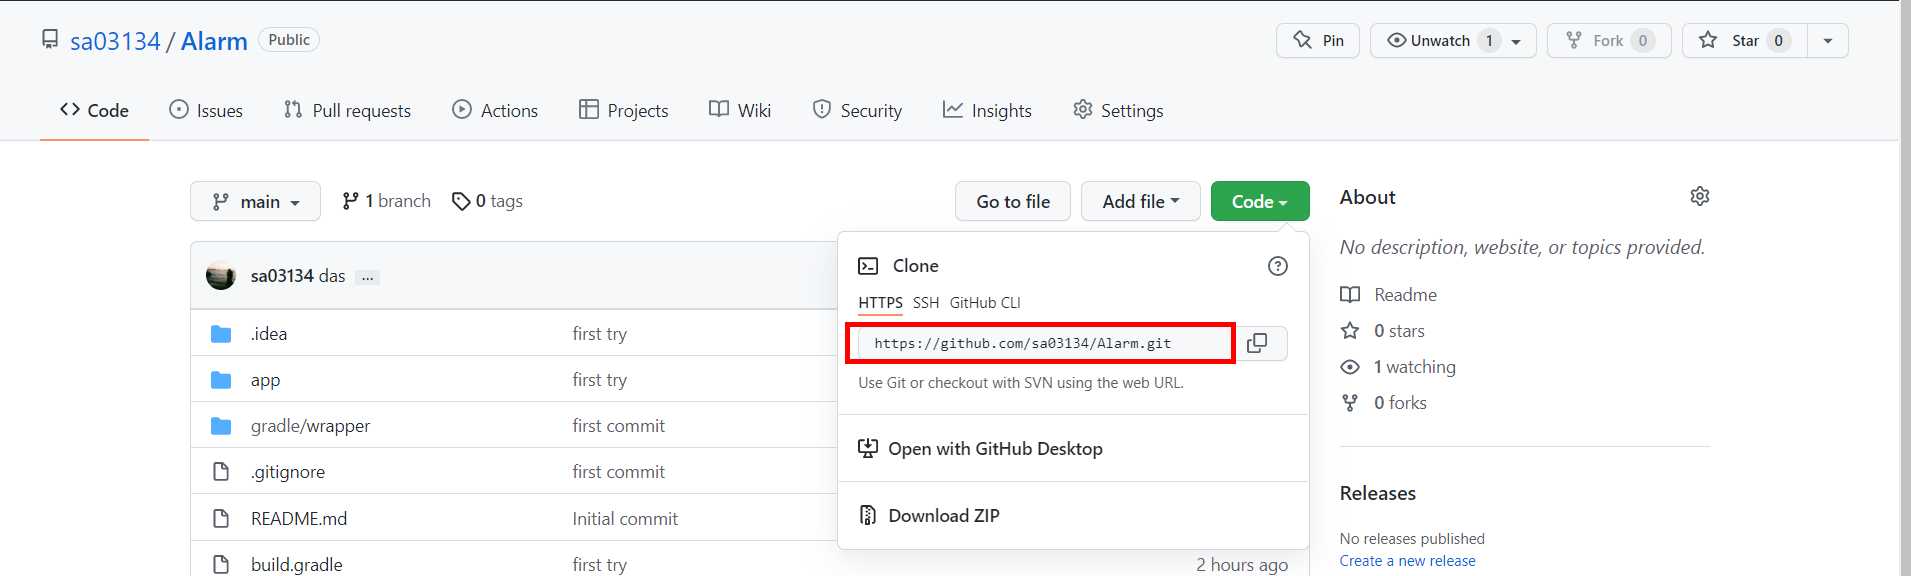Click the vertical page scrollbar

1905,288
